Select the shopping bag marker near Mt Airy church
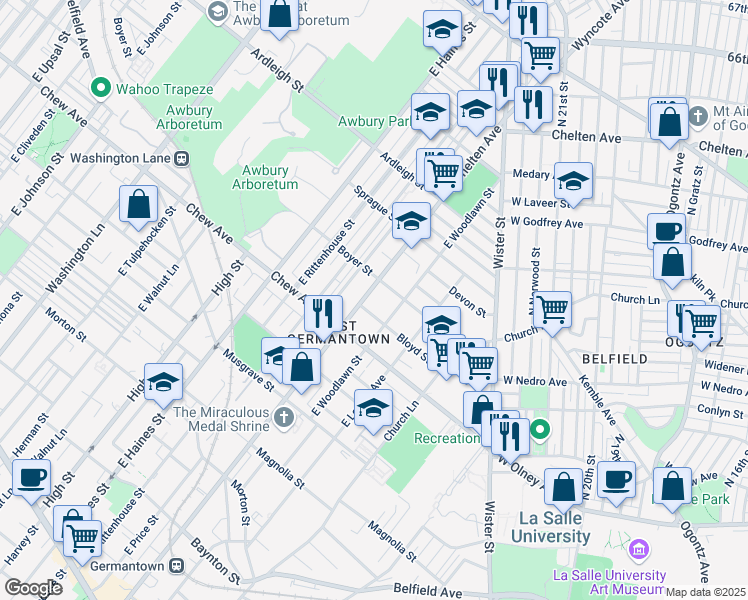Viewport: 748px width, 600px height. (669, 123)
